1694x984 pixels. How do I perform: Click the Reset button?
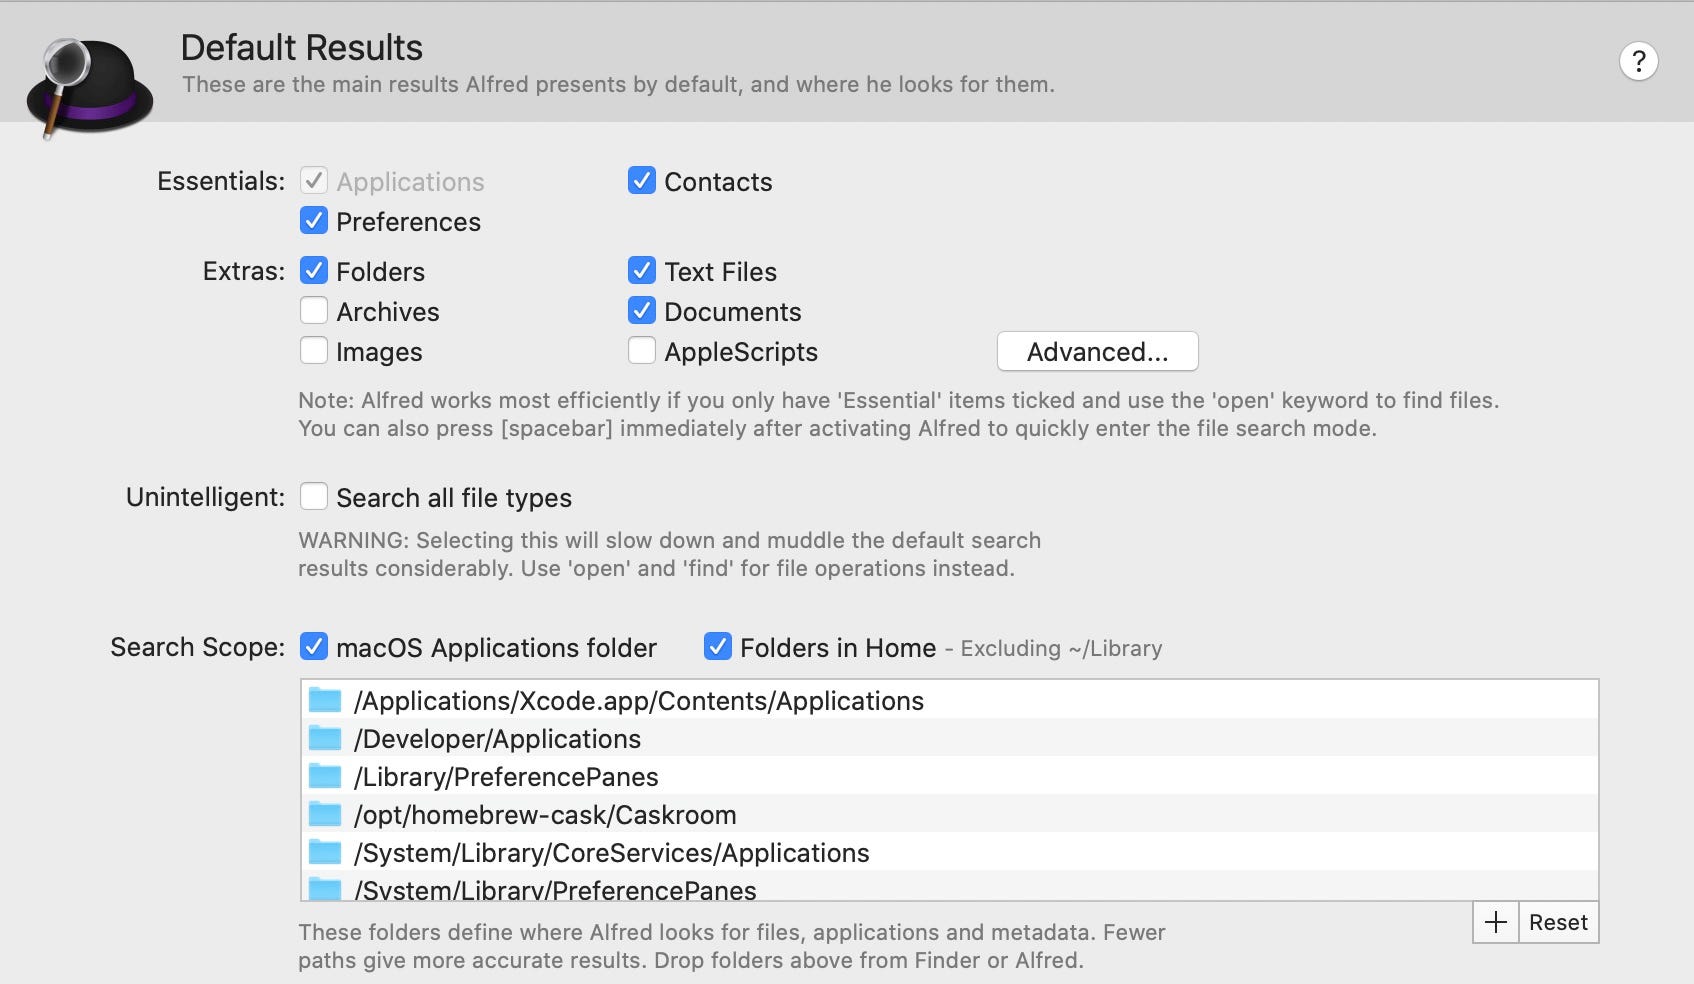point(1558,922)
